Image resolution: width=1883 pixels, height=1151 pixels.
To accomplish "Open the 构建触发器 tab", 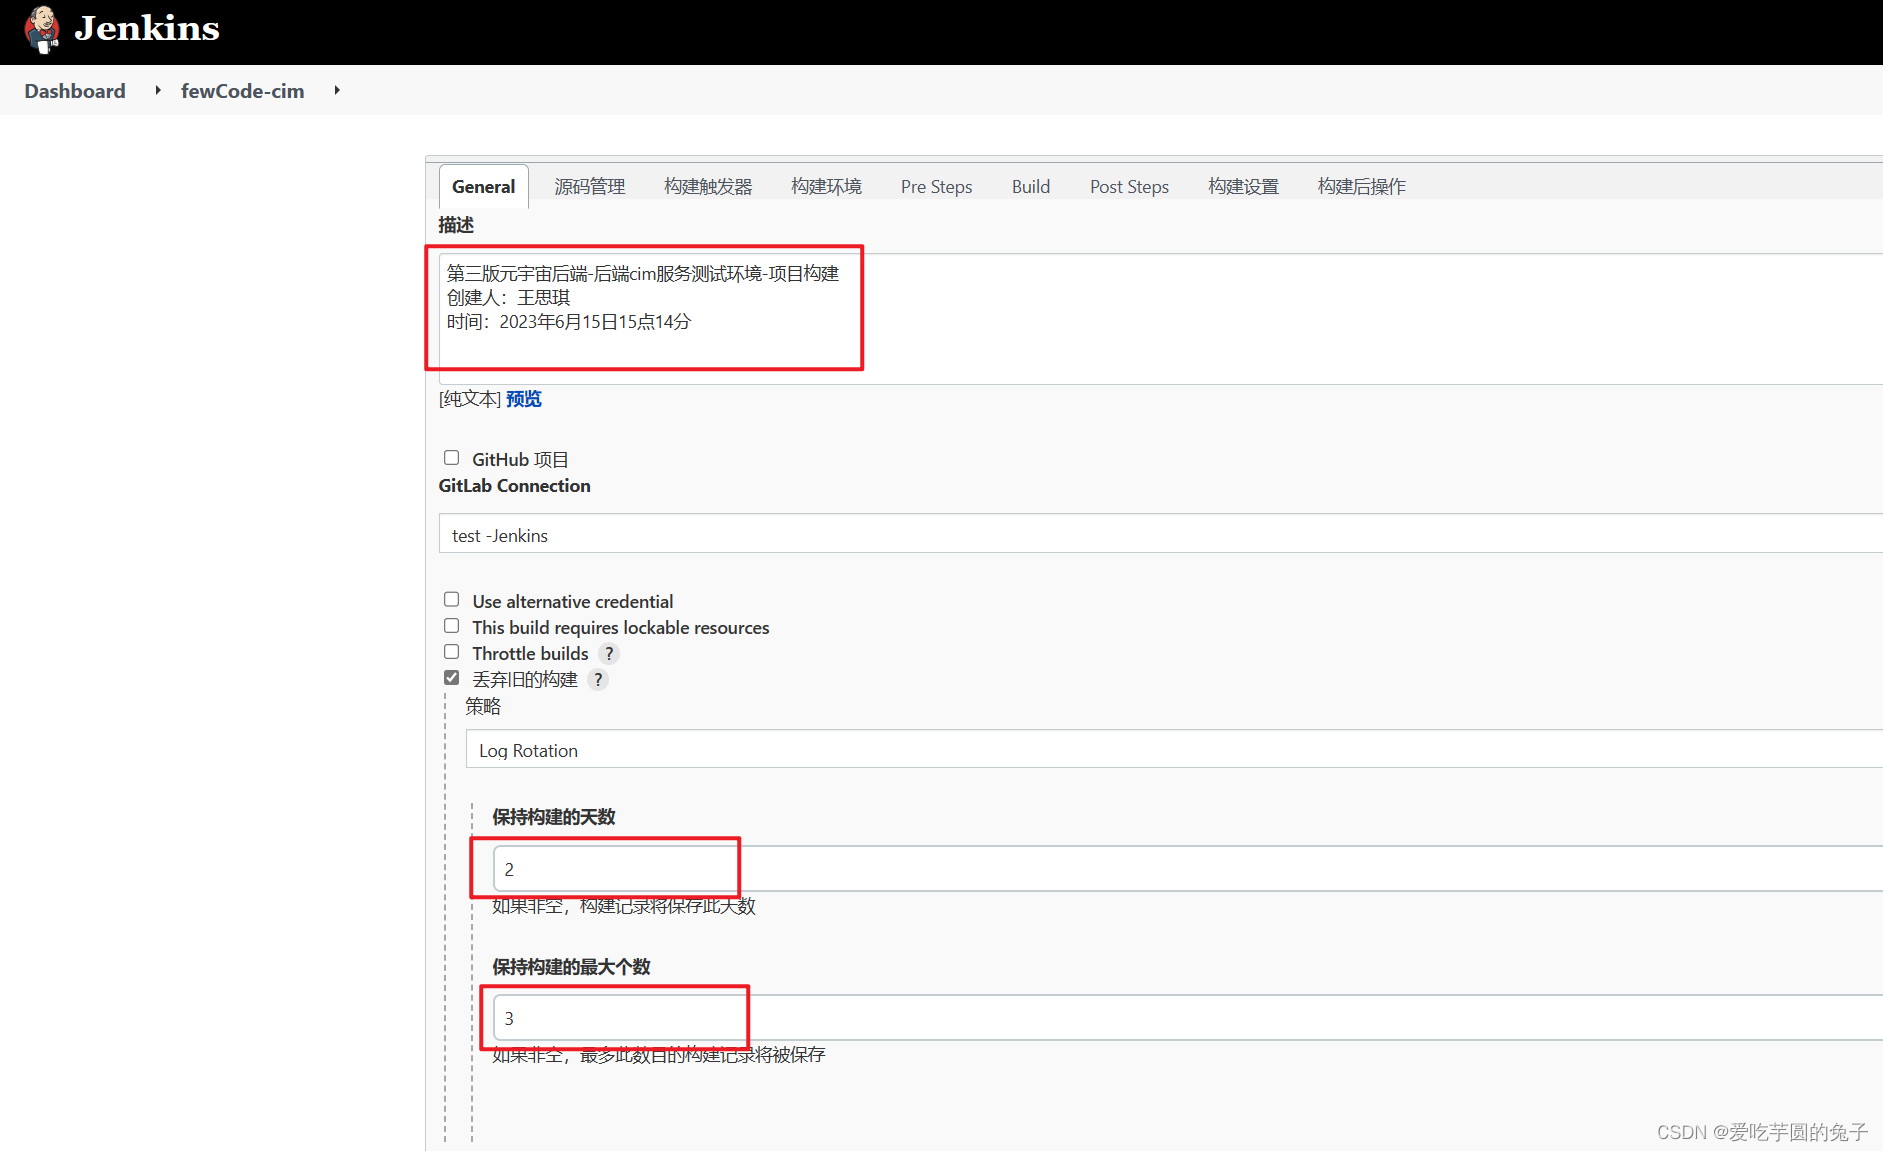I will coord(708,186).
